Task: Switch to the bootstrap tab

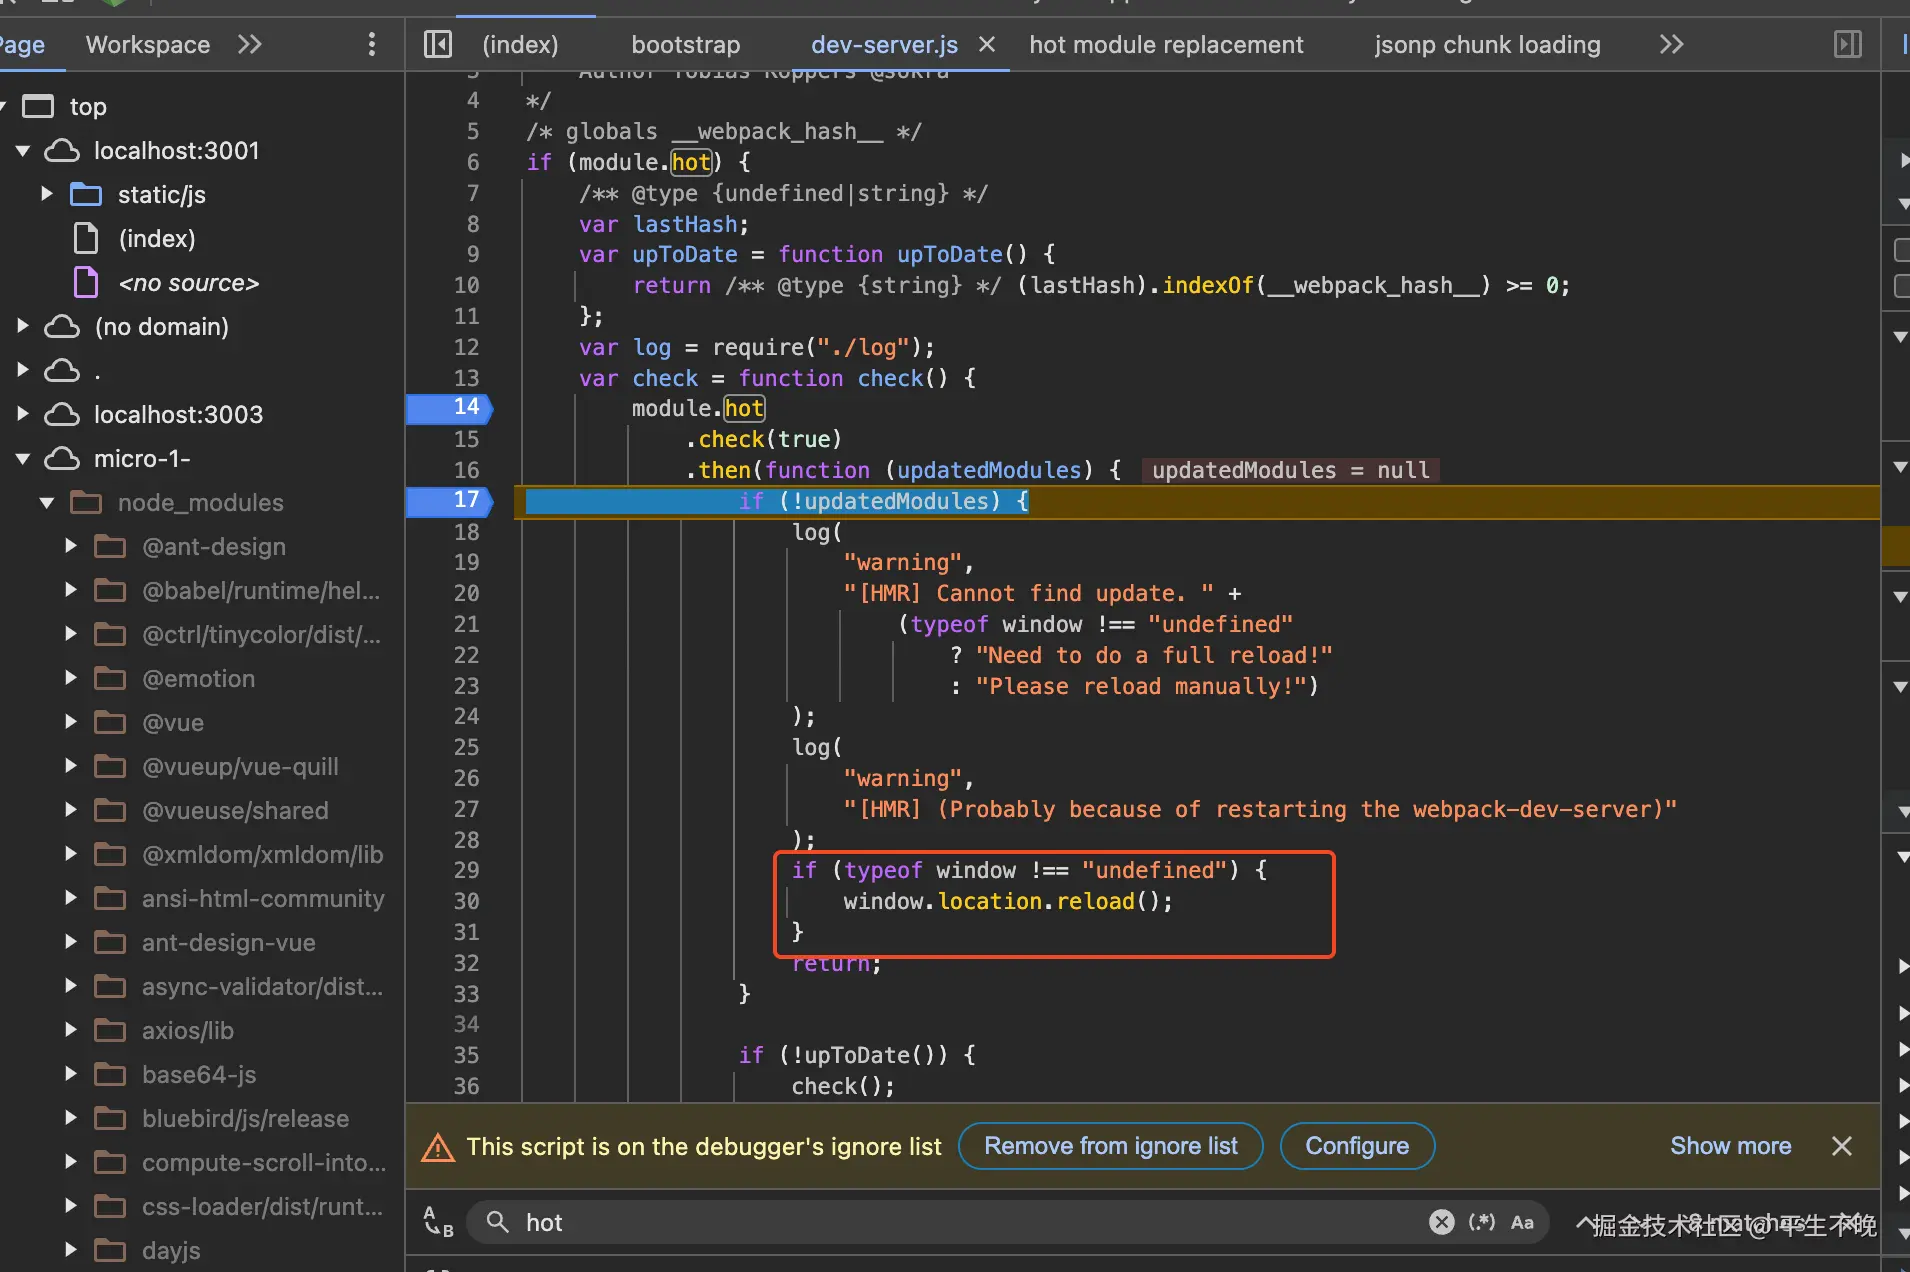Action: pyautogui.click(x=685, y=45)
